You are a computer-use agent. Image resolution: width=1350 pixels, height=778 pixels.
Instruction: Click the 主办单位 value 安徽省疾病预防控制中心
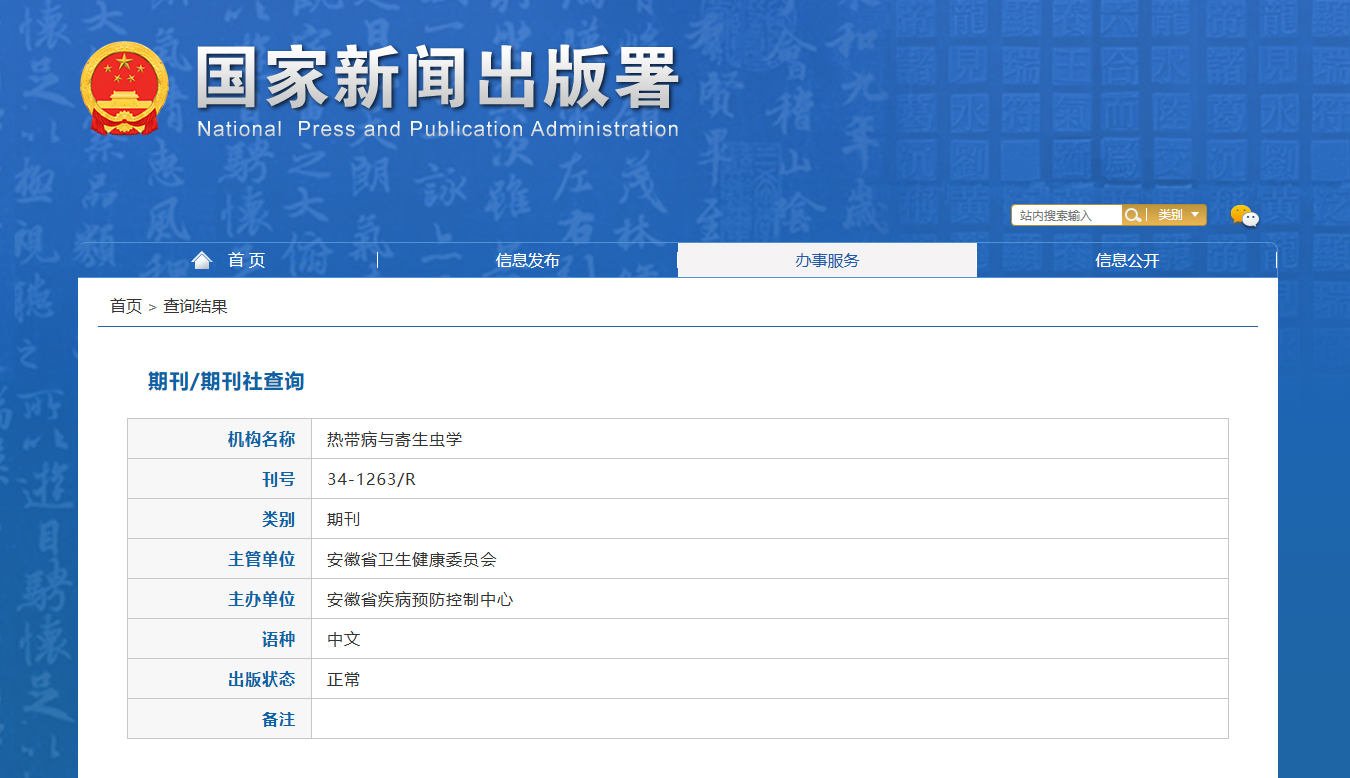point(420,599)
